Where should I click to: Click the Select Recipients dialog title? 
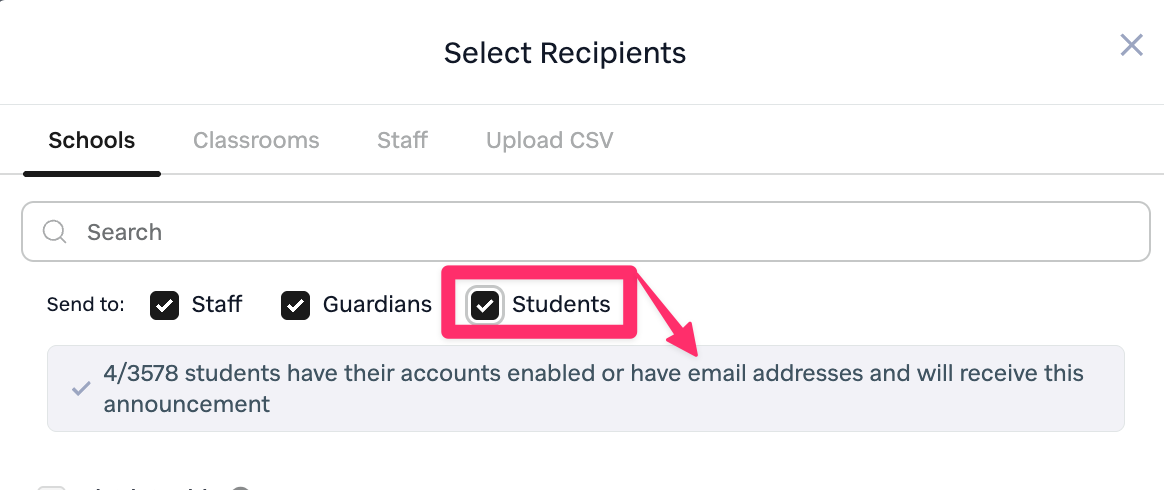click(x=565, y=53)
